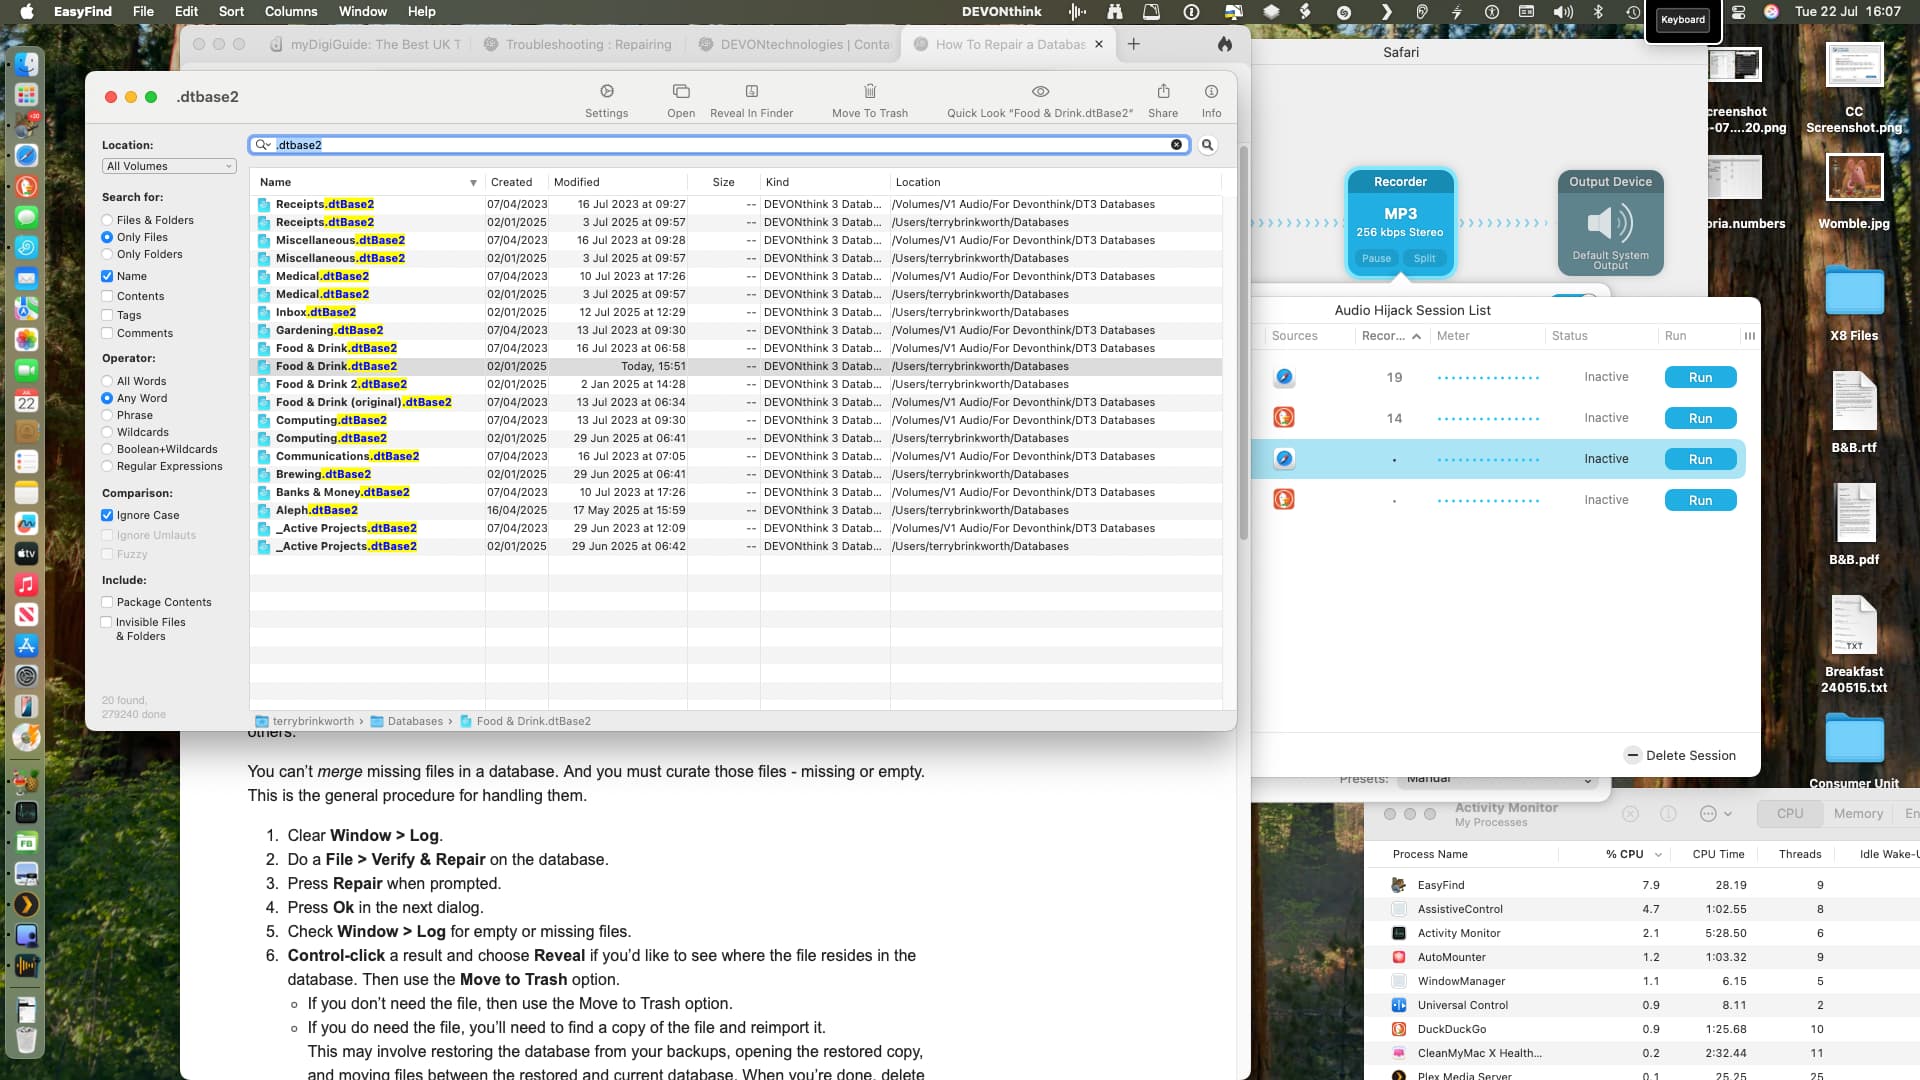This screenshot has width=1920, height=1080.
Task: Click Move To Trash toolbar icon
Action: pyautogui.click(x=869, y=92)
